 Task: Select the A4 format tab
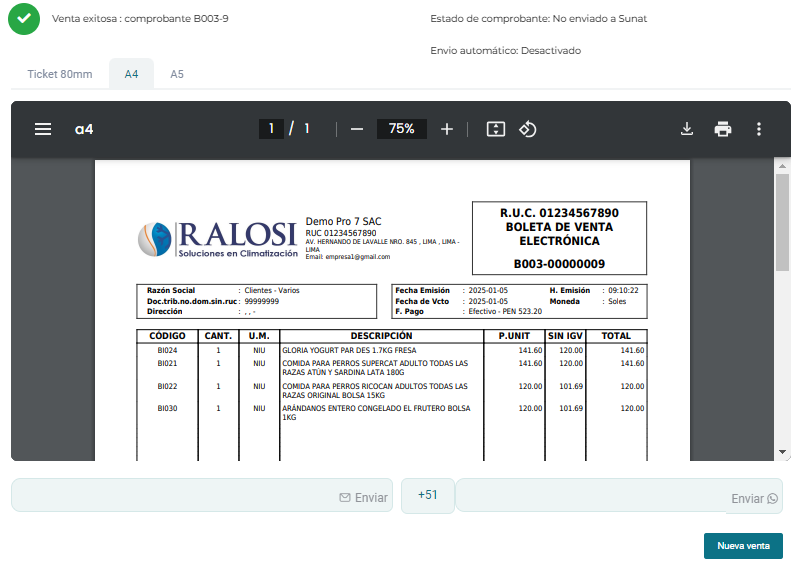point(131,74)
